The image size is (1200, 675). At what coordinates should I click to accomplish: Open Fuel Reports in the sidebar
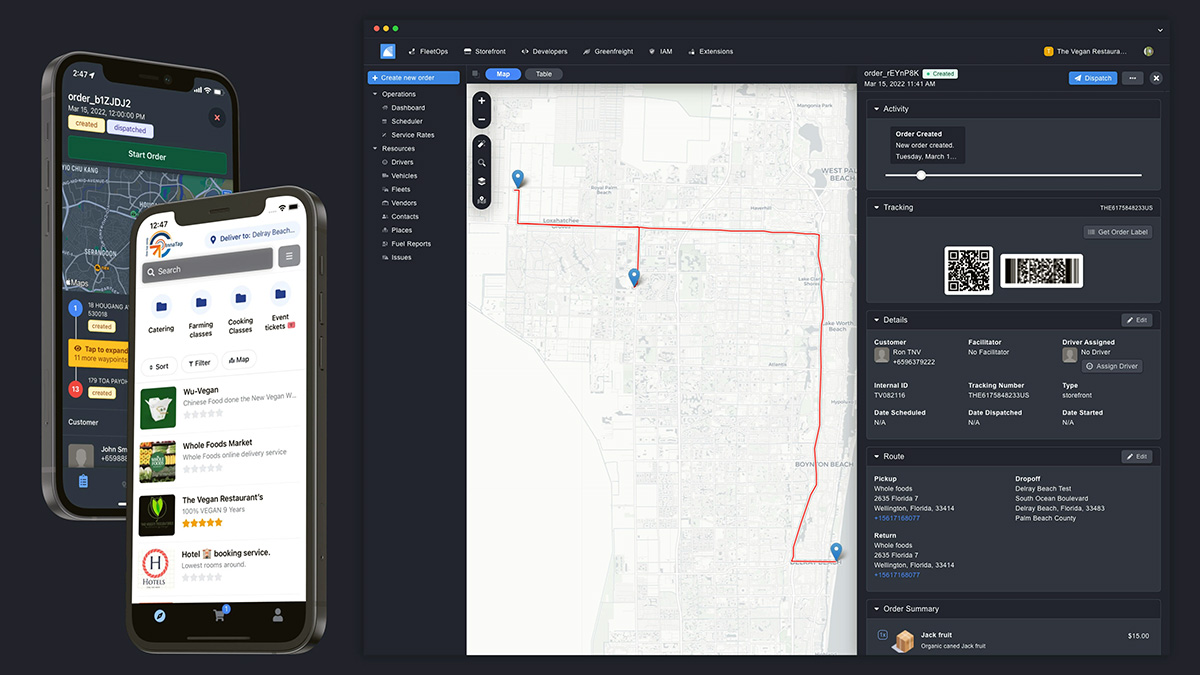pos(410,244)
